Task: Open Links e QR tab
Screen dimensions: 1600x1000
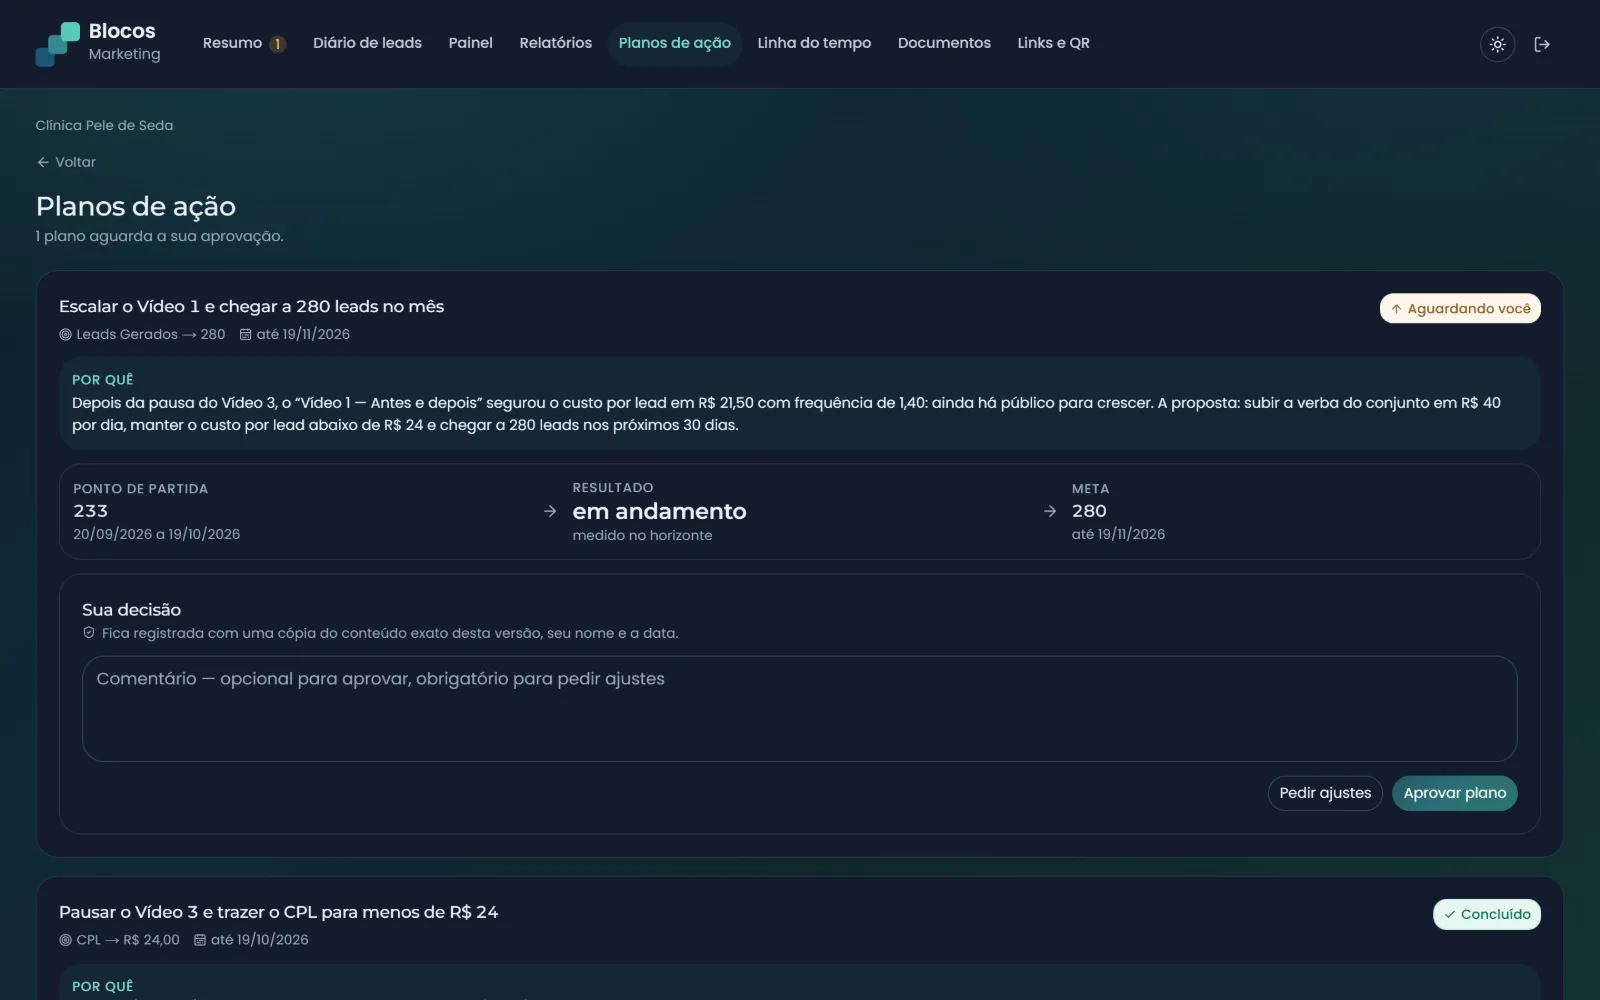Action: click(1053, 43)
